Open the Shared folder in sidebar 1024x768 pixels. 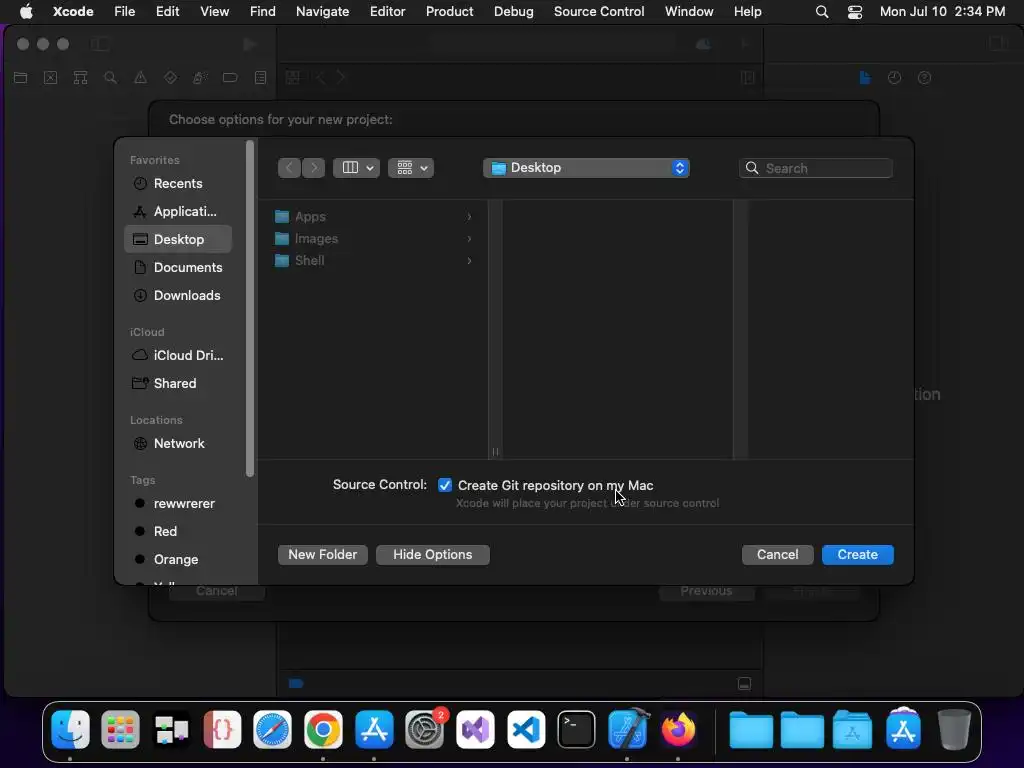point(178,383)
